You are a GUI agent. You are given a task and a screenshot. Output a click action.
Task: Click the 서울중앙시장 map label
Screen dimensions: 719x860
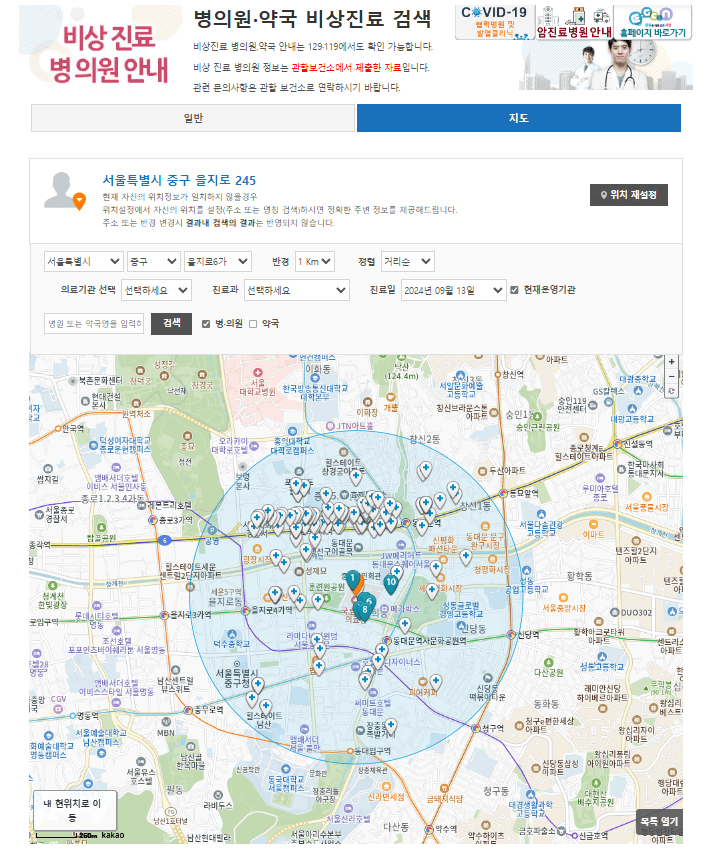pyautogui.click(x=564, y=608)
